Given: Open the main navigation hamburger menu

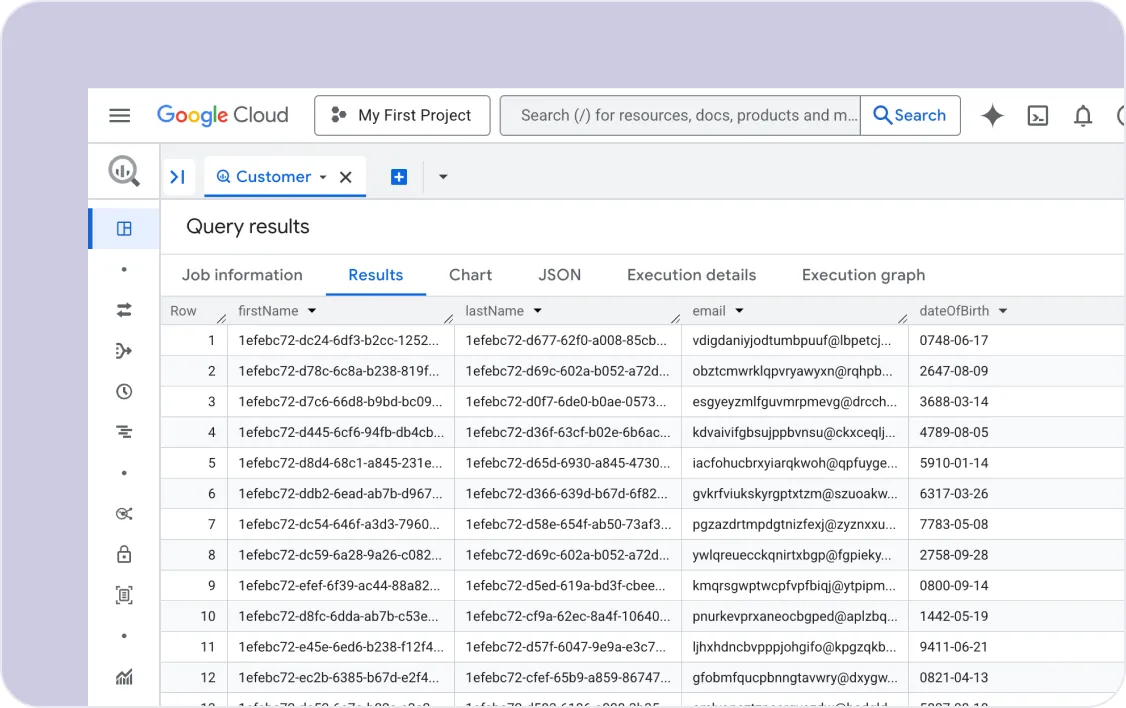Looking at the screenshot, I should point(120,116).
